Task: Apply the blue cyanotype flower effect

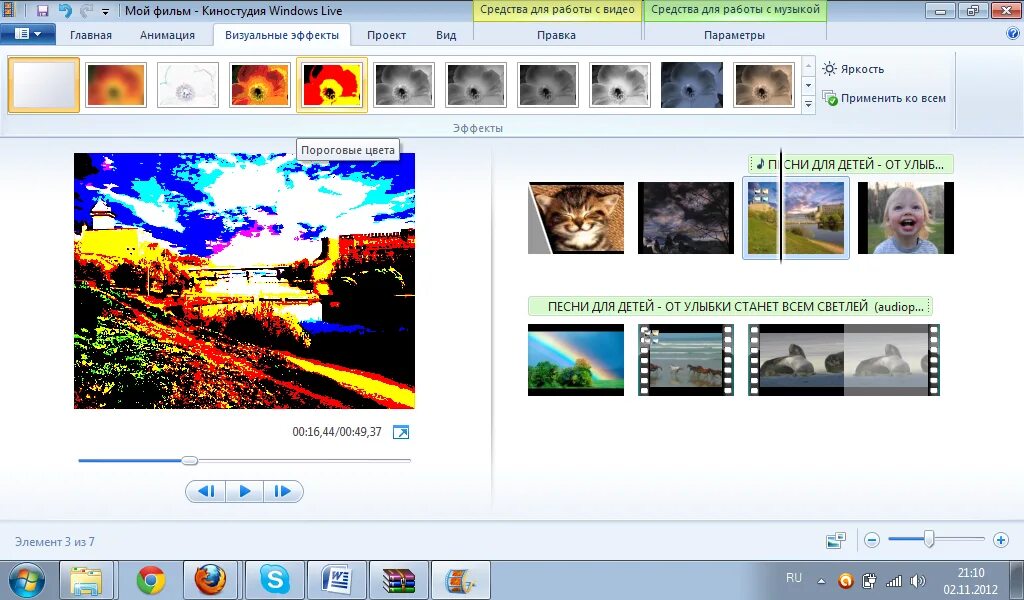Action: [x=692, y=85]
